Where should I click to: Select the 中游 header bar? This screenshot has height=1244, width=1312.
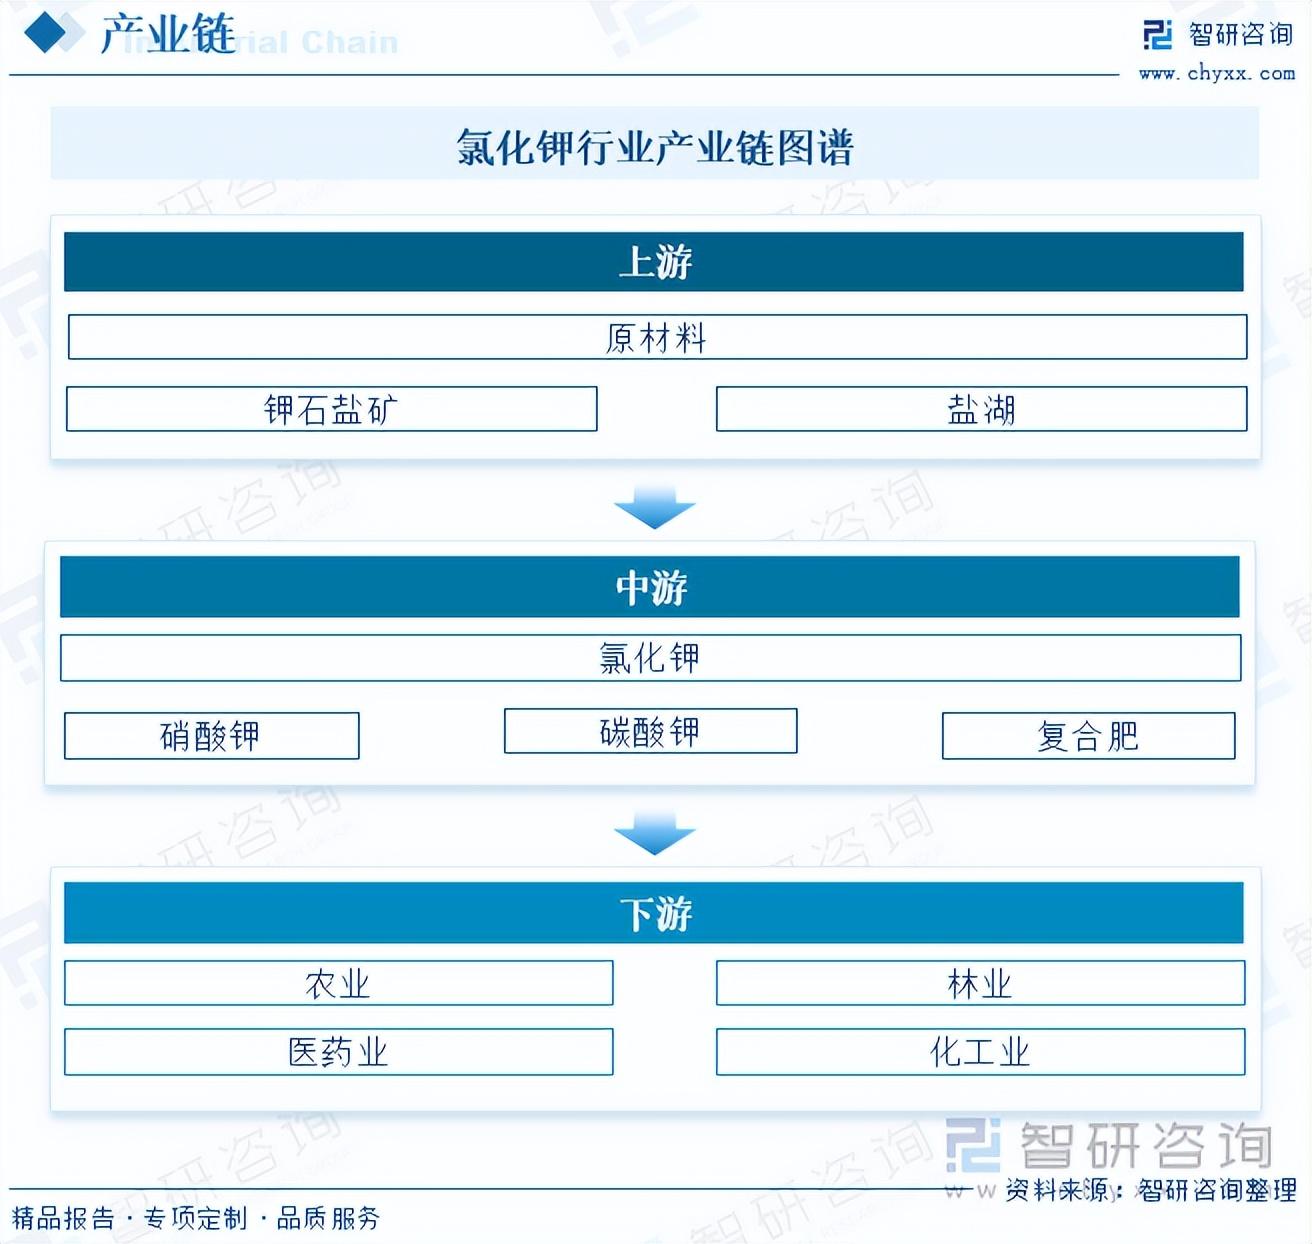pyautogui.click(x=650, y=587)
